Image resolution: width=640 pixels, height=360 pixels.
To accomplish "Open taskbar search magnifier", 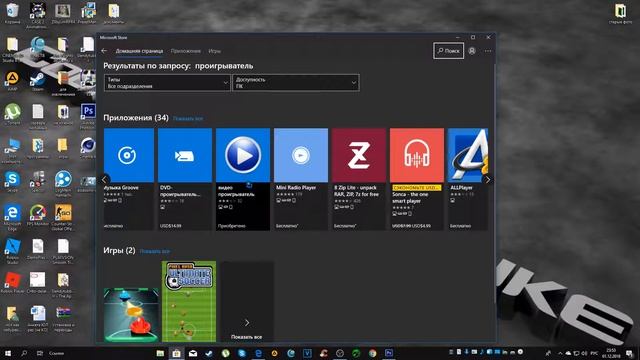I will coord(24,353).
